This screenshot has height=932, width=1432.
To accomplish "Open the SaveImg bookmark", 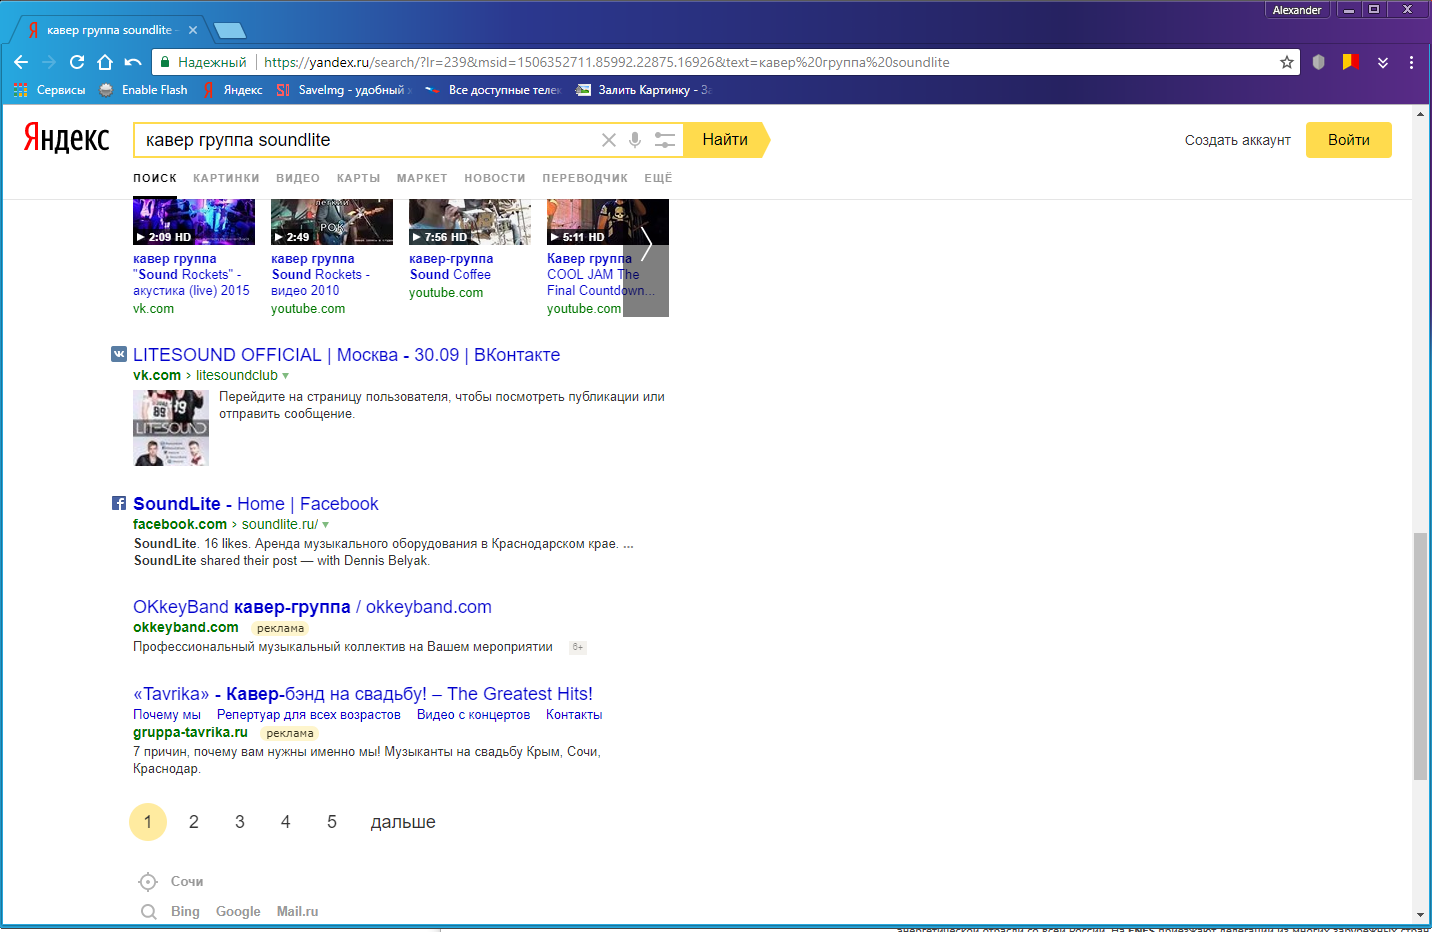I will [x=343, y=90].
